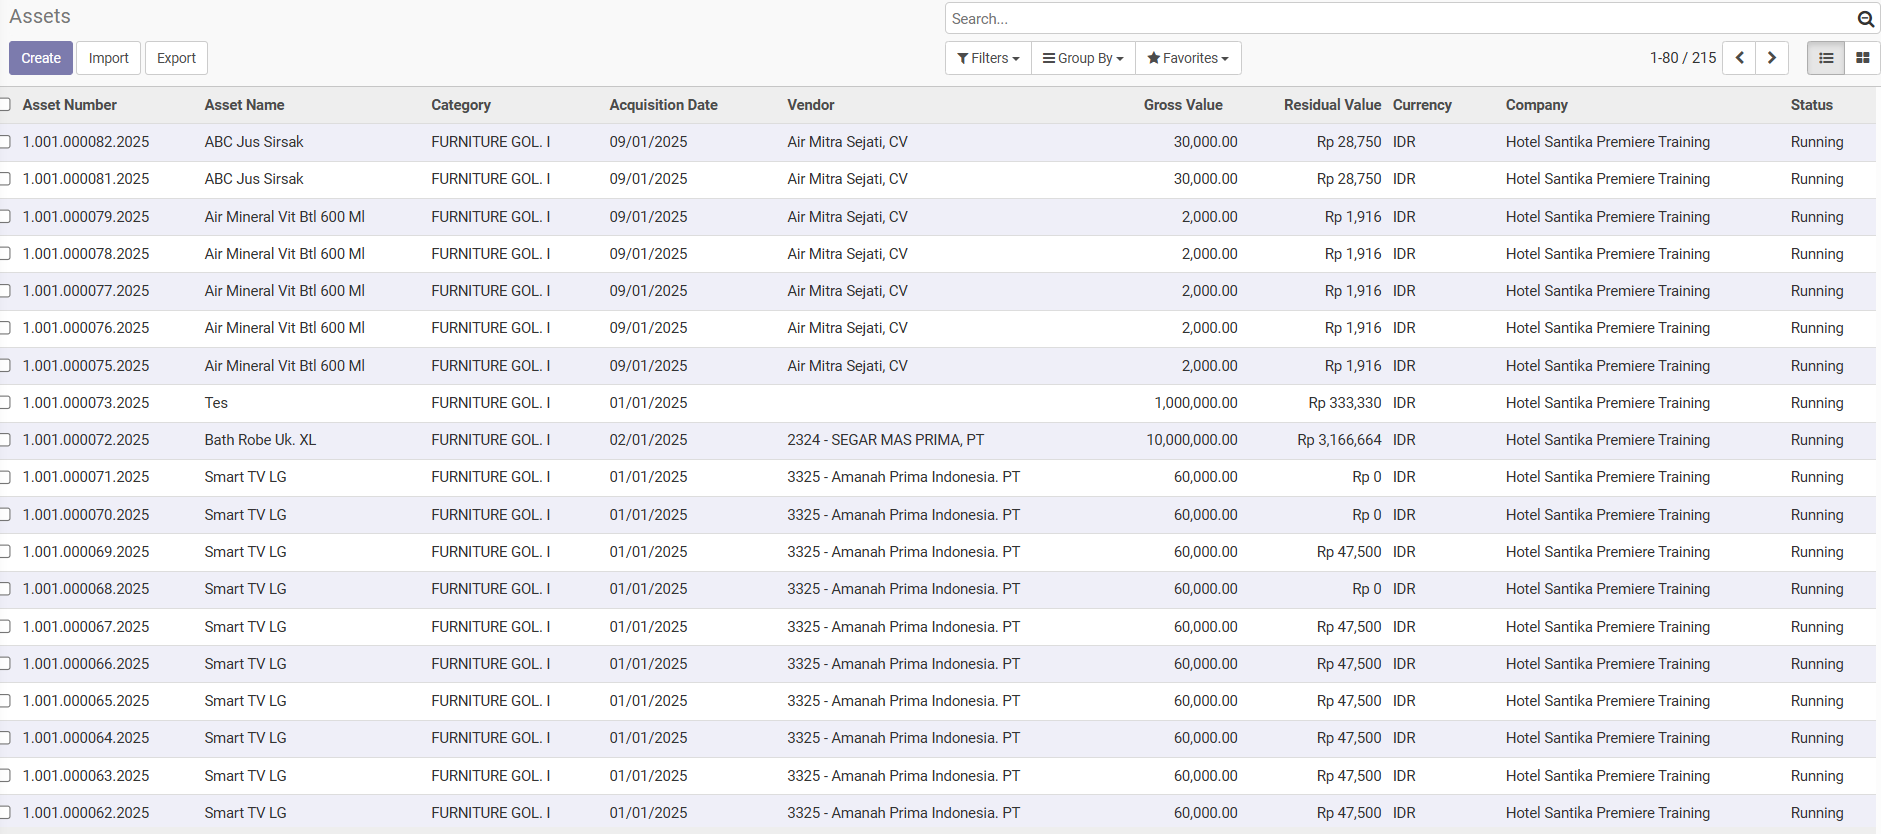
Task: Toggle the select-all checkbox in header
Action: click(x=5, y=105)
